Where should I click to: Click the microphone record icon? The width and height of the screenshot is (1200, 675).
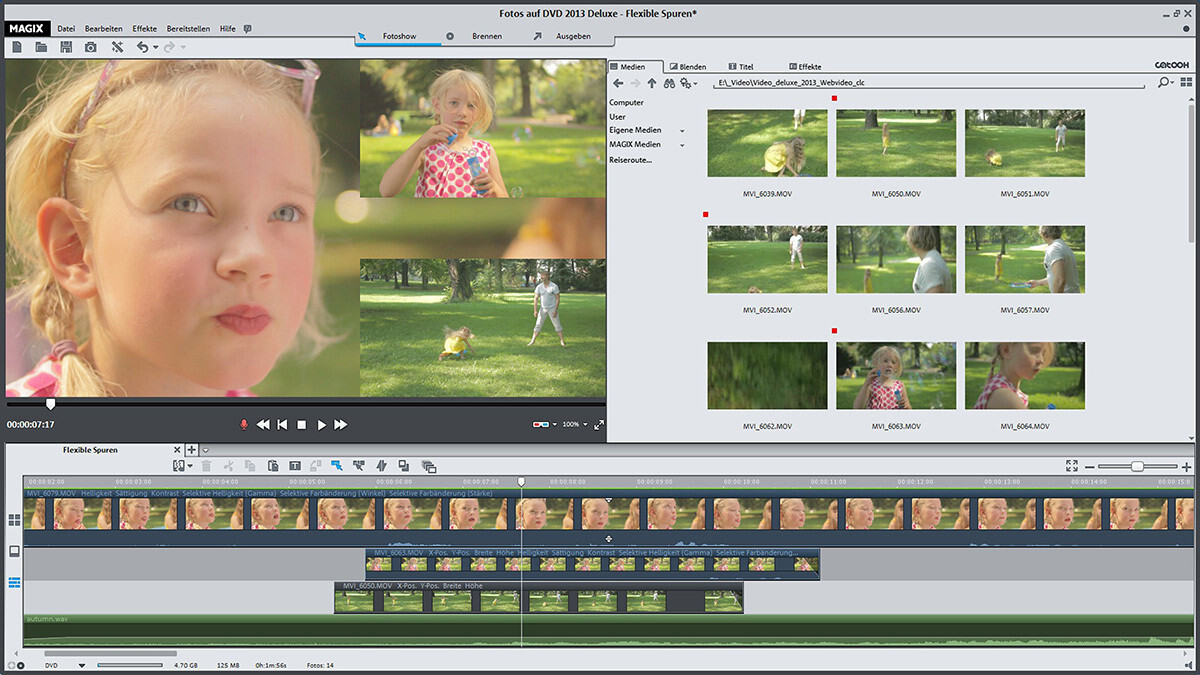click(243, 425)
